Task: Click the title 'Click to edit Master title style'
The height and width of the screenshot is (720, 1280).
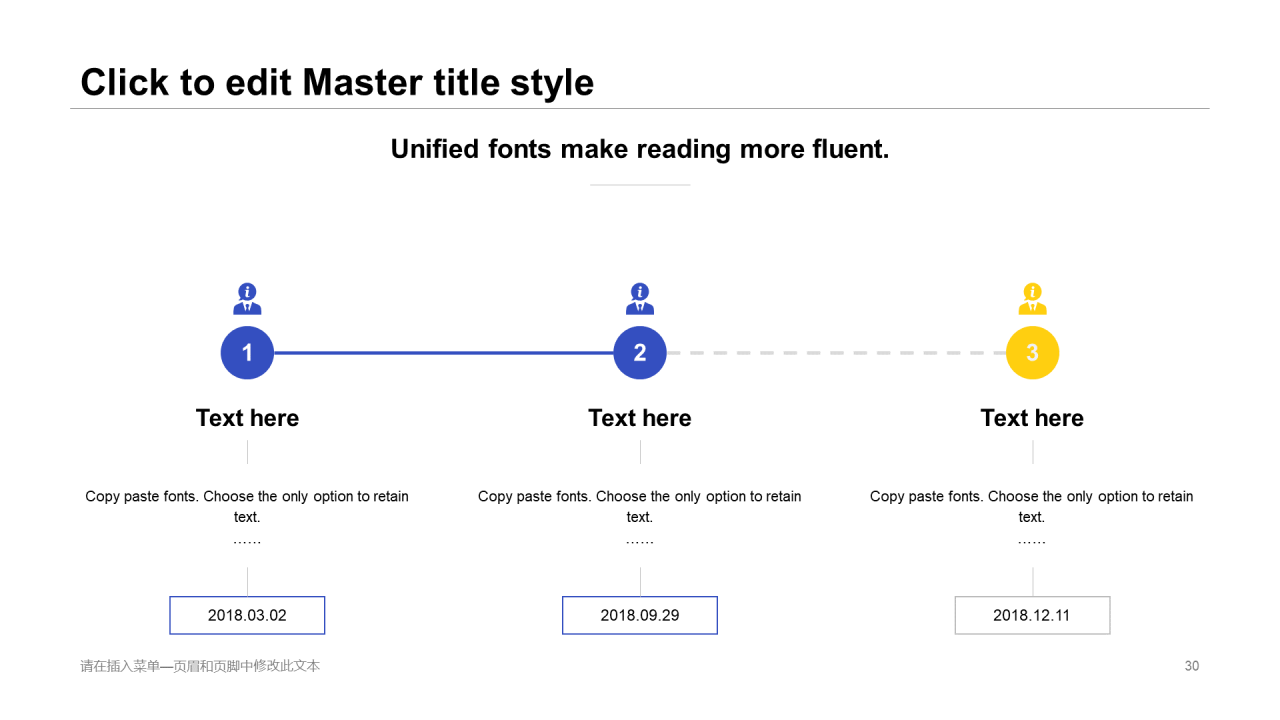Action: (x=337, y=82)
